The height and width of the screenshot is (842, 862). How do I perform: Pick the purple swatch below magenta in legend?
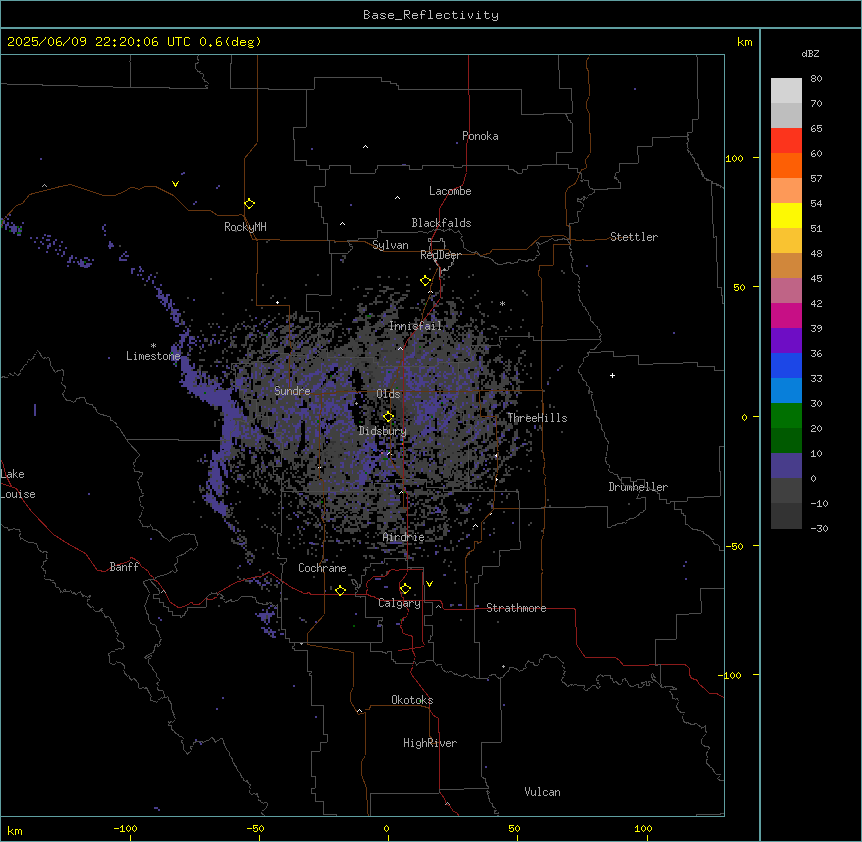[x=786, y=340]
